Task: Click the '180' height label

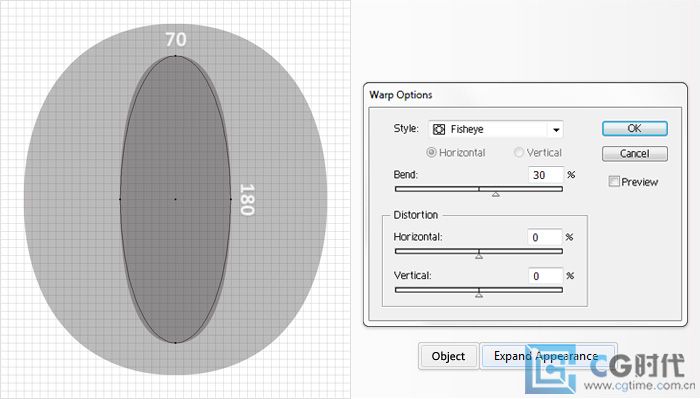Action: [x=247, y=200]
